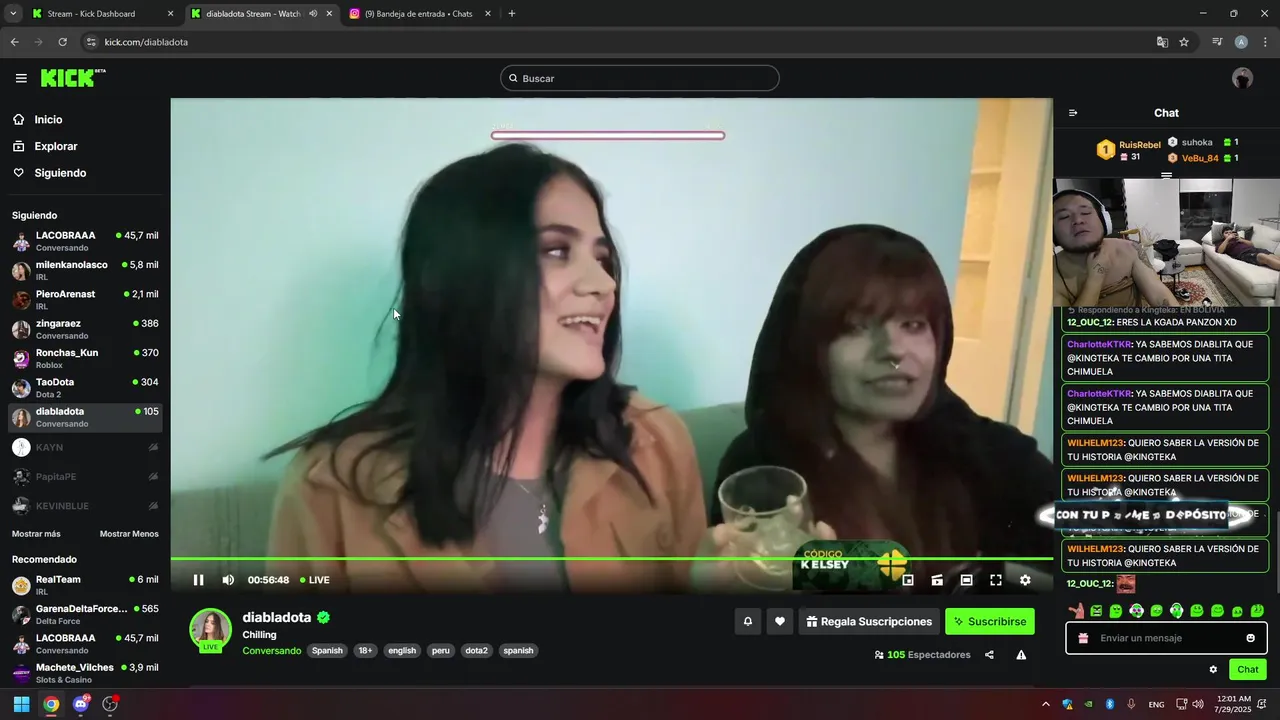Open LACOBRAAA channel under Siguiendo
This screenshot has width=1280, height=720.
point(85,241)
